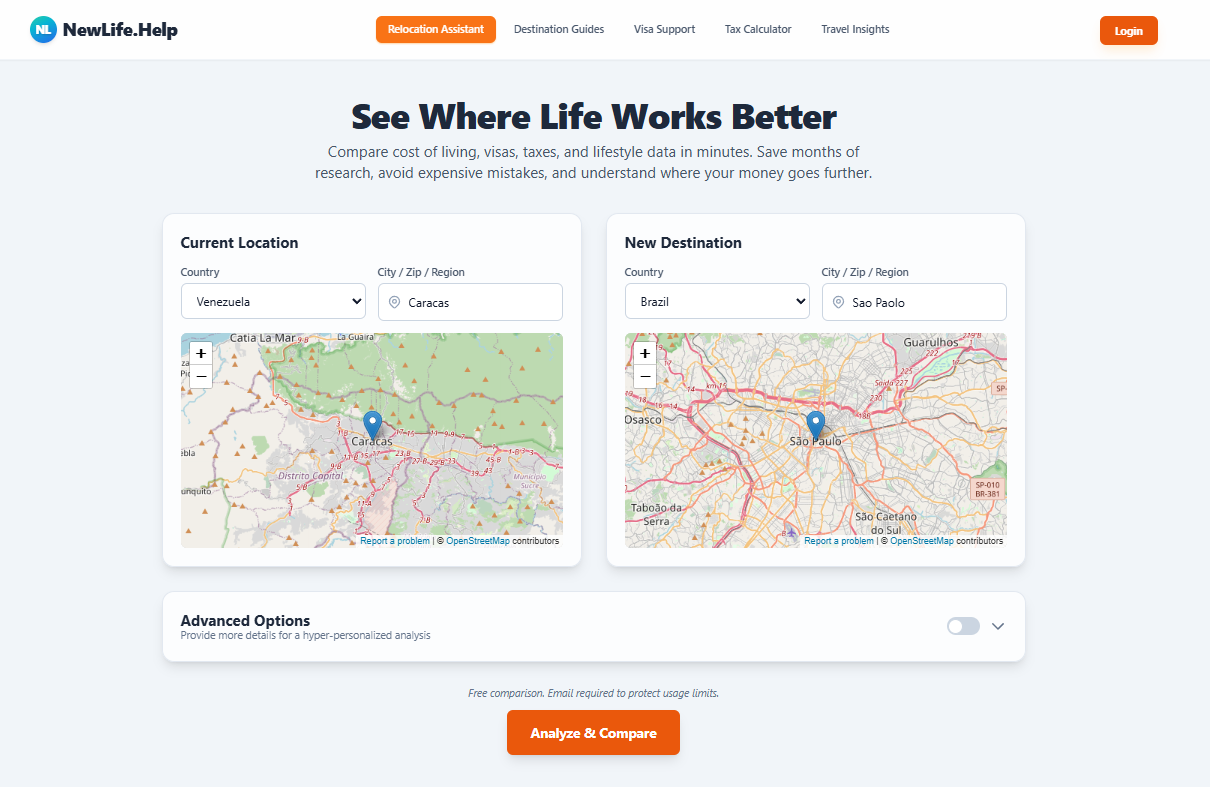Click the location pin icon in the Sao Paolo field
Screen dimensions: 1210x787
[x=838, y=301]
